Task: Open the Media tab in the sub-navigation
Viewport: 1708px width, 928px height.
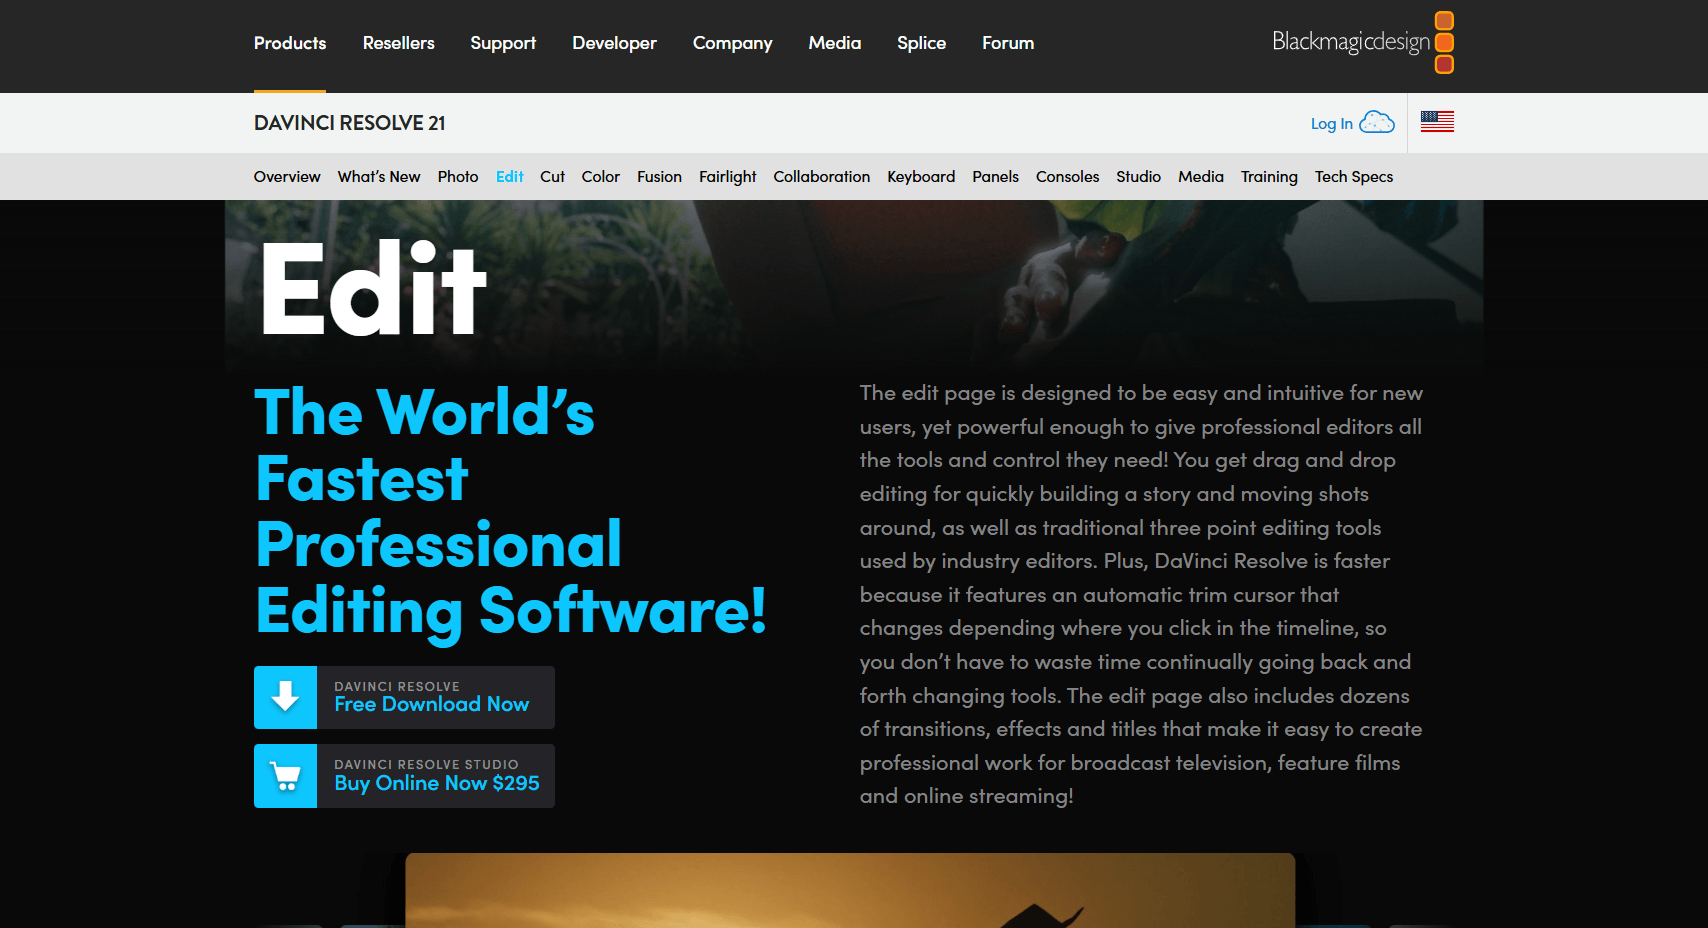Action: 1201,176
